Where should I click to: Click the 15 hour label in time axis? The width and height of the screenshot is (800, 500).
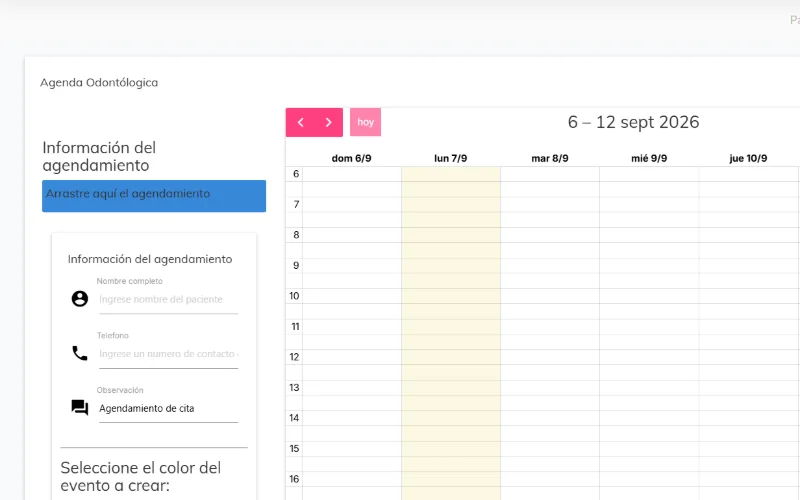(294, 449)
